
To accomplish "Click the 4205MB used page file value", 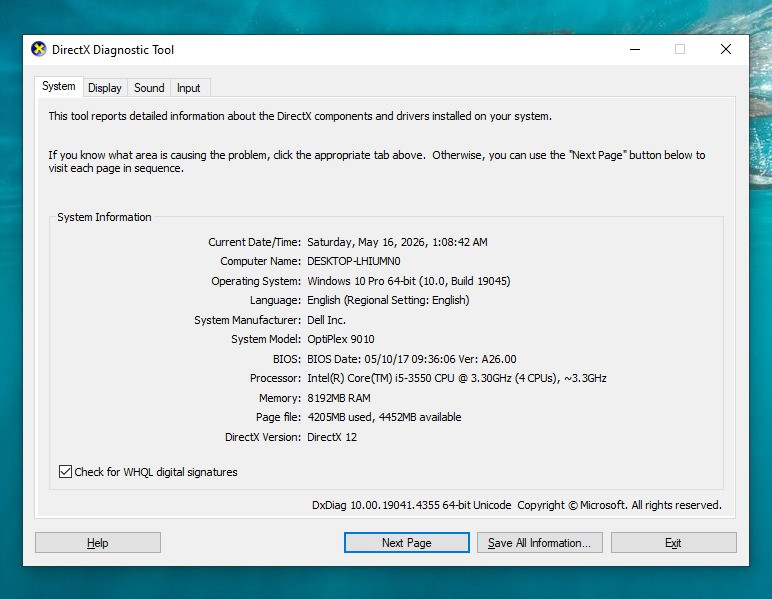I will [384, 417].
